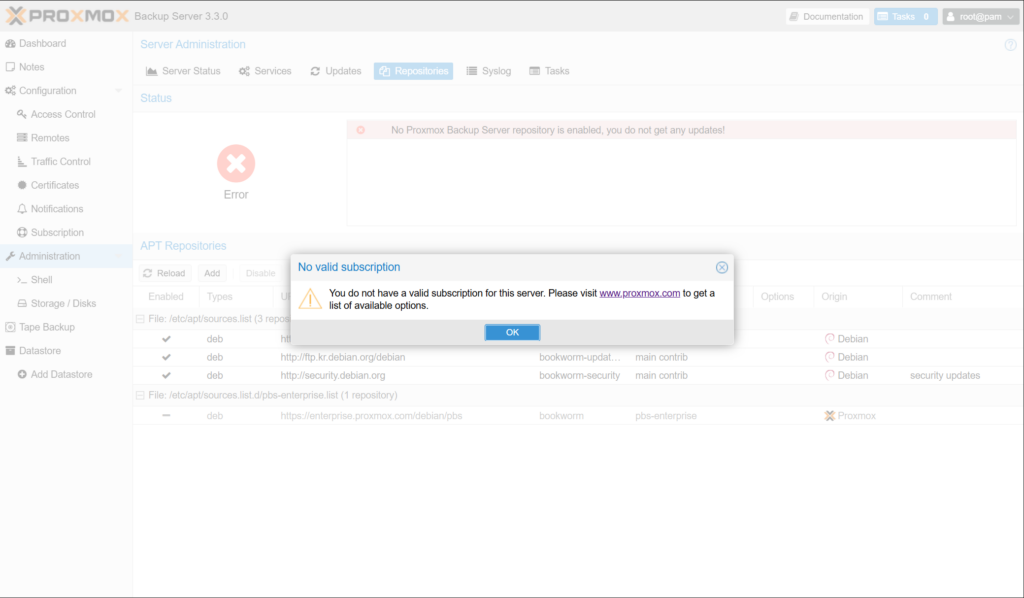Collapse the /etc/apt/sources.list group
Viewport: 1024px width, 598px height.
tap(139, 318)
